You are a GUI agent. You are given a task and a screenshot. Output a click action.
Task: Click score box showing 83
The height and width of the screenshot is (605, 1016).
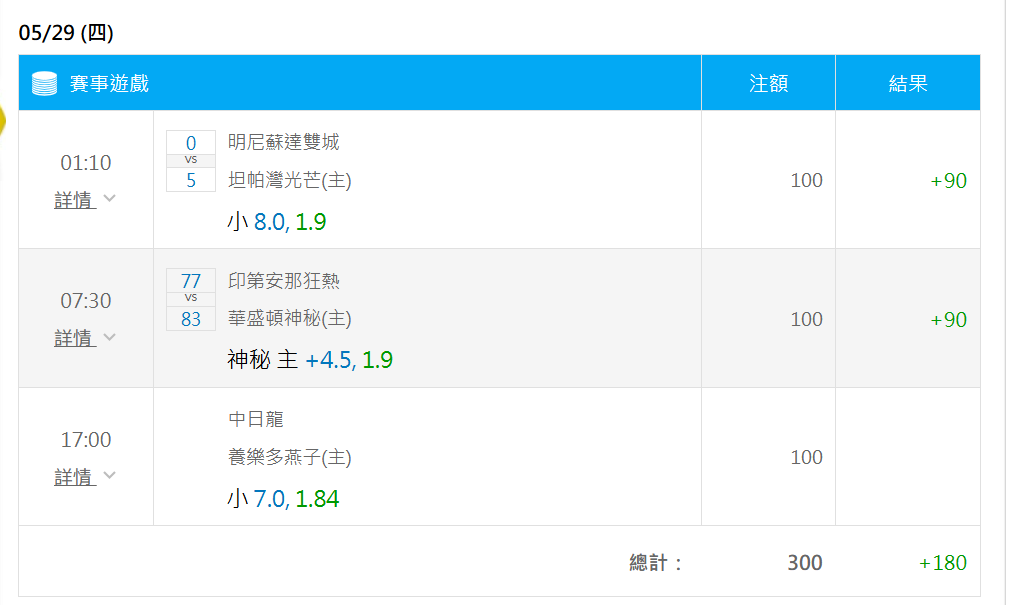[190, 319]
